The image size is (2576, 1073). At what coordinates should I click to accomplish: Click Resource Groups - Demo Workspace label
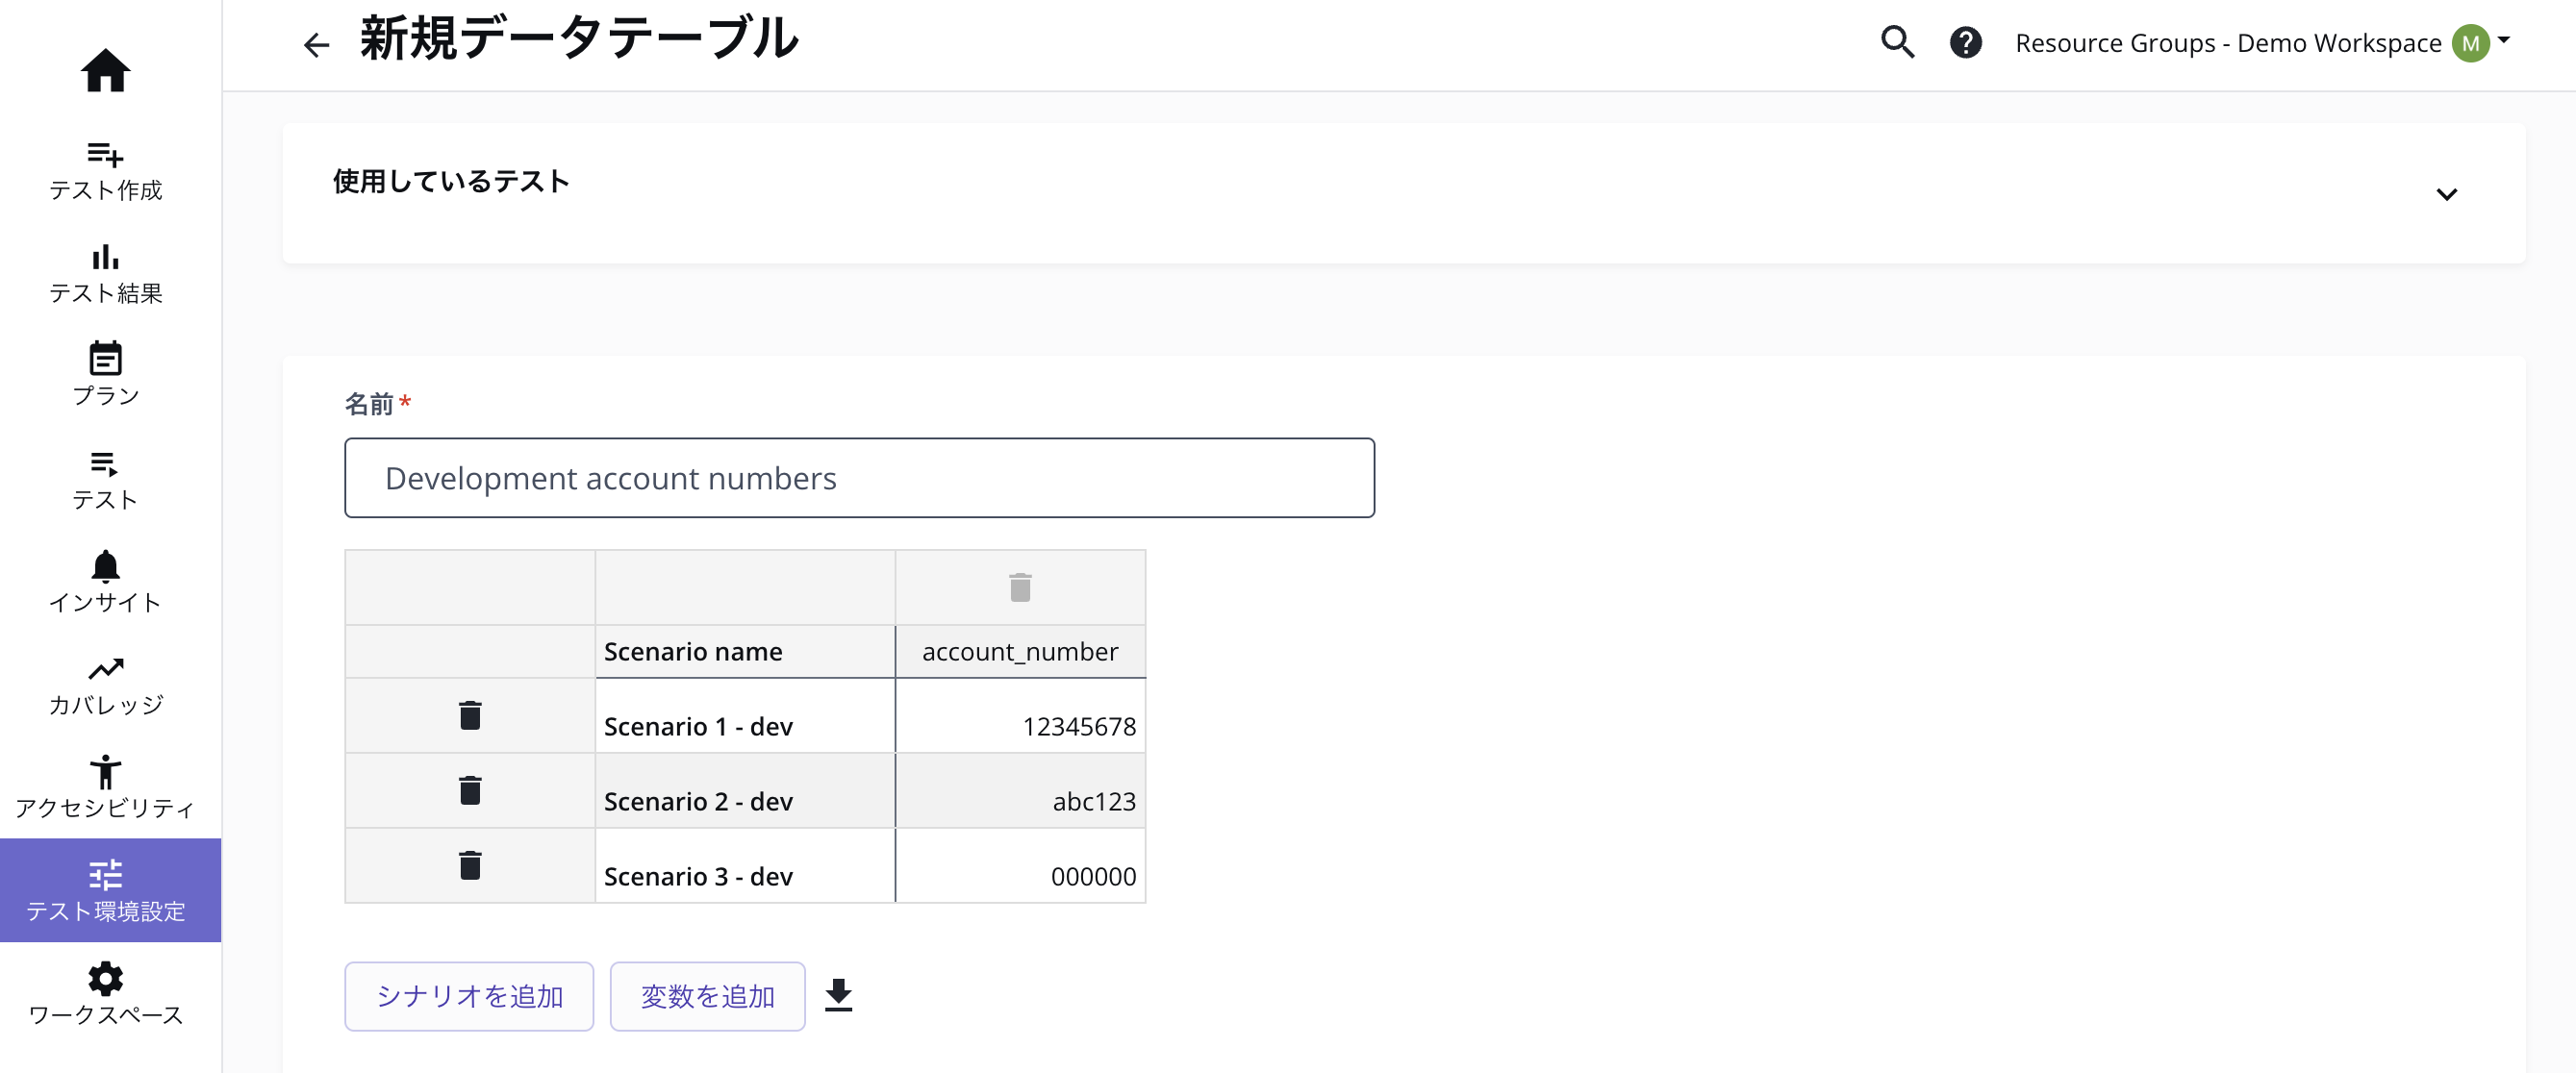coord(2228,43)
